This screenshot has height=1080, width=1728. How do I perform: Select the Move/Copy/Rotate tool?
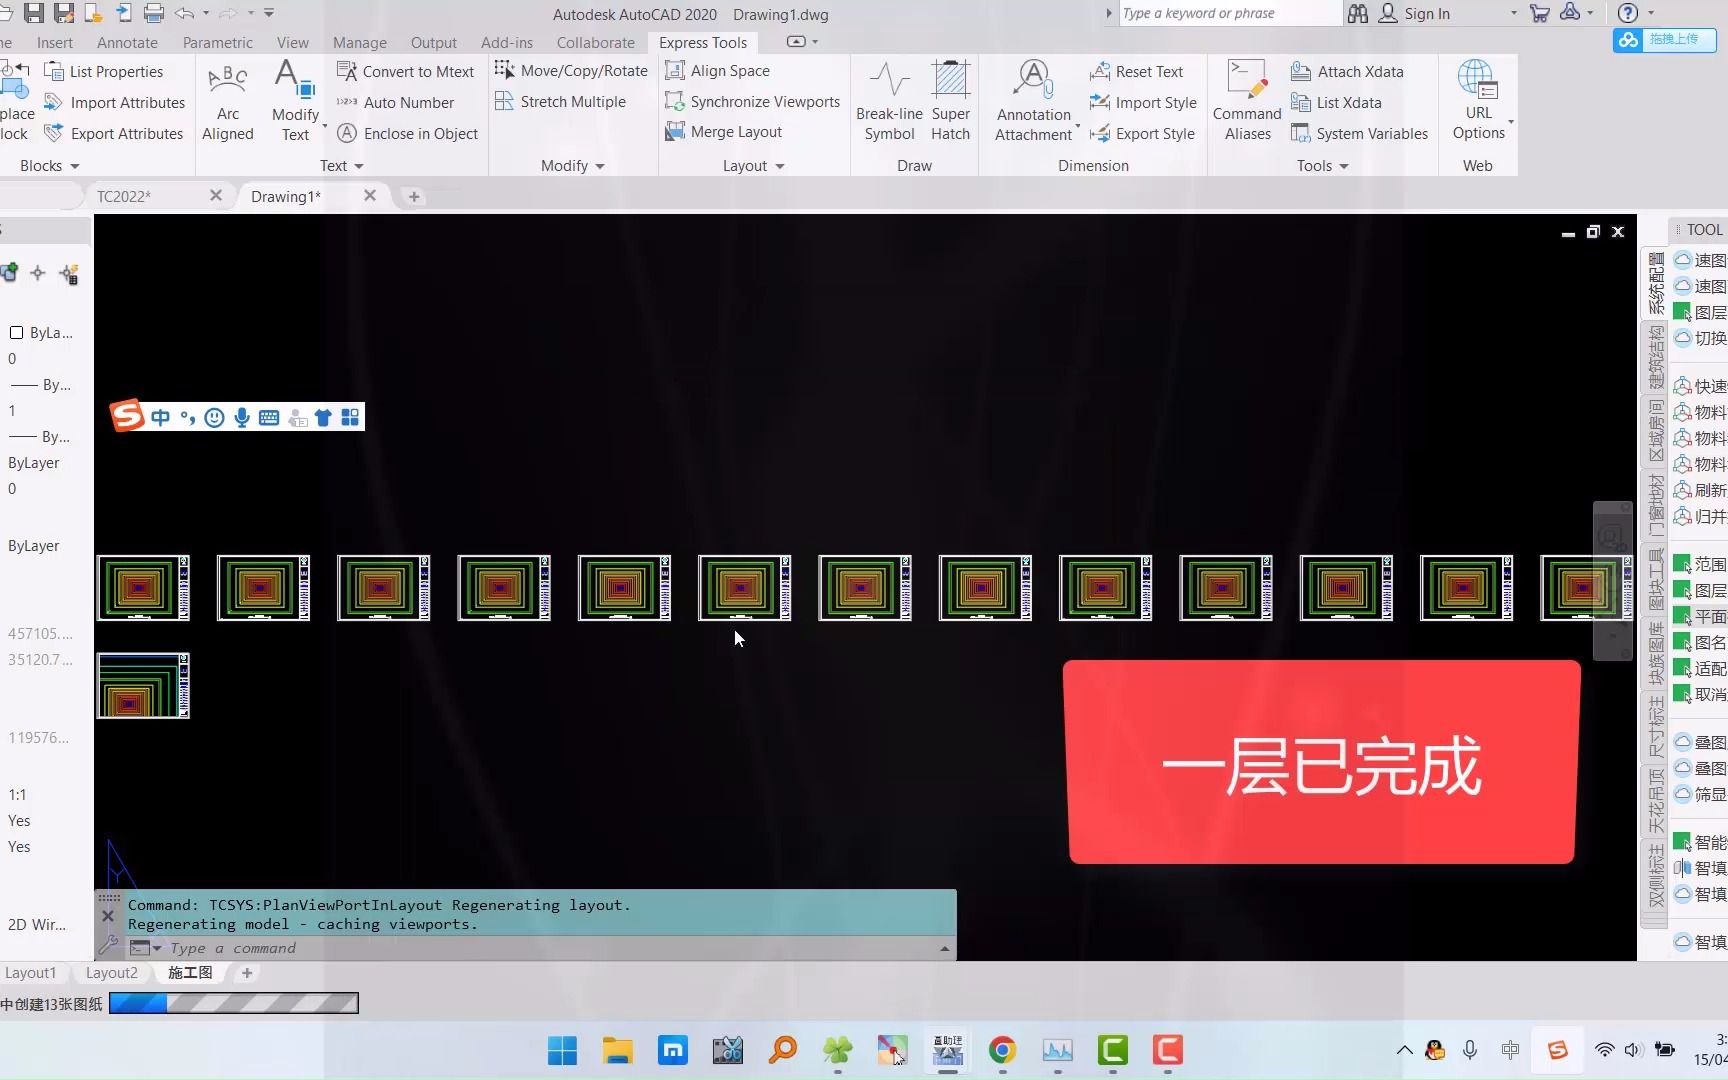pyautogui.click(x=570, y=71)
